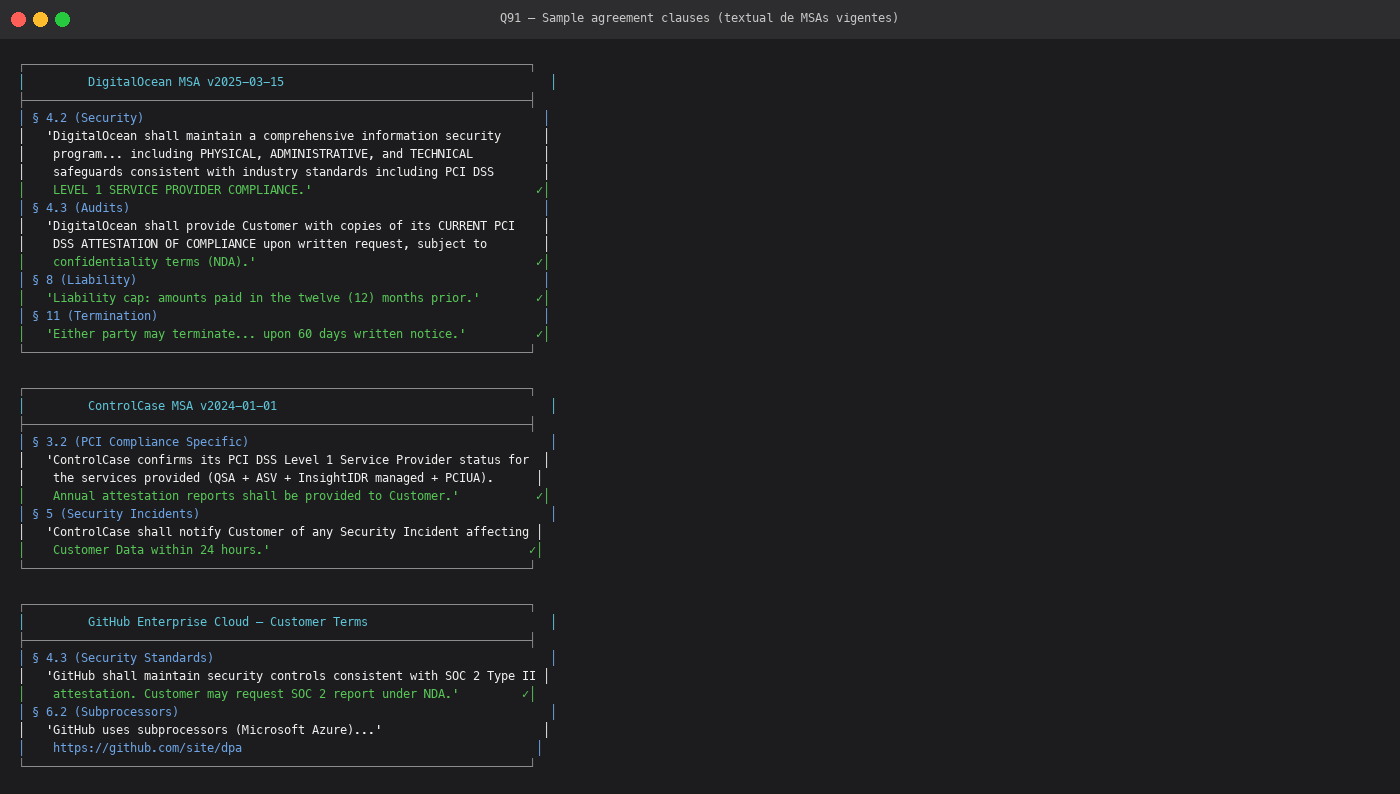
Task: Select the 'GitHub uses subprocessors (Microsoft Azure)...' line
Action: tap(214, 730)
